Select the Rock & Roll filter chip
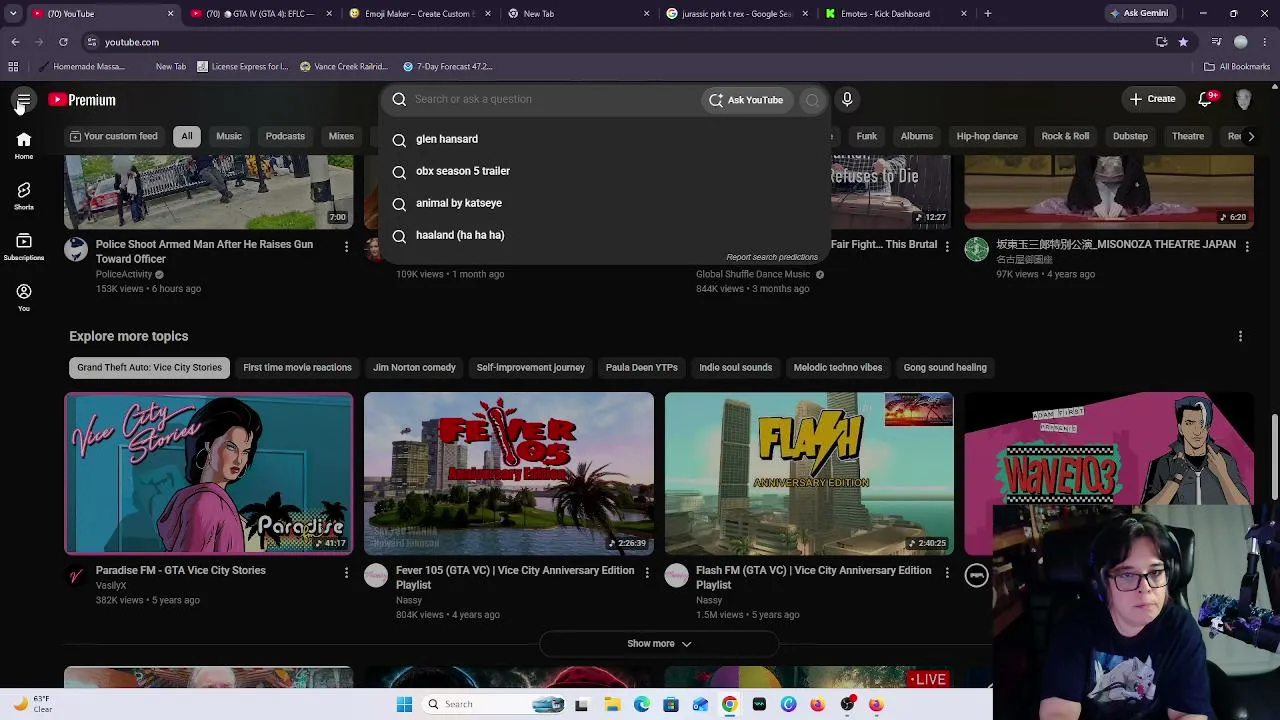The image size is (1280, 720). [1065, 136]
